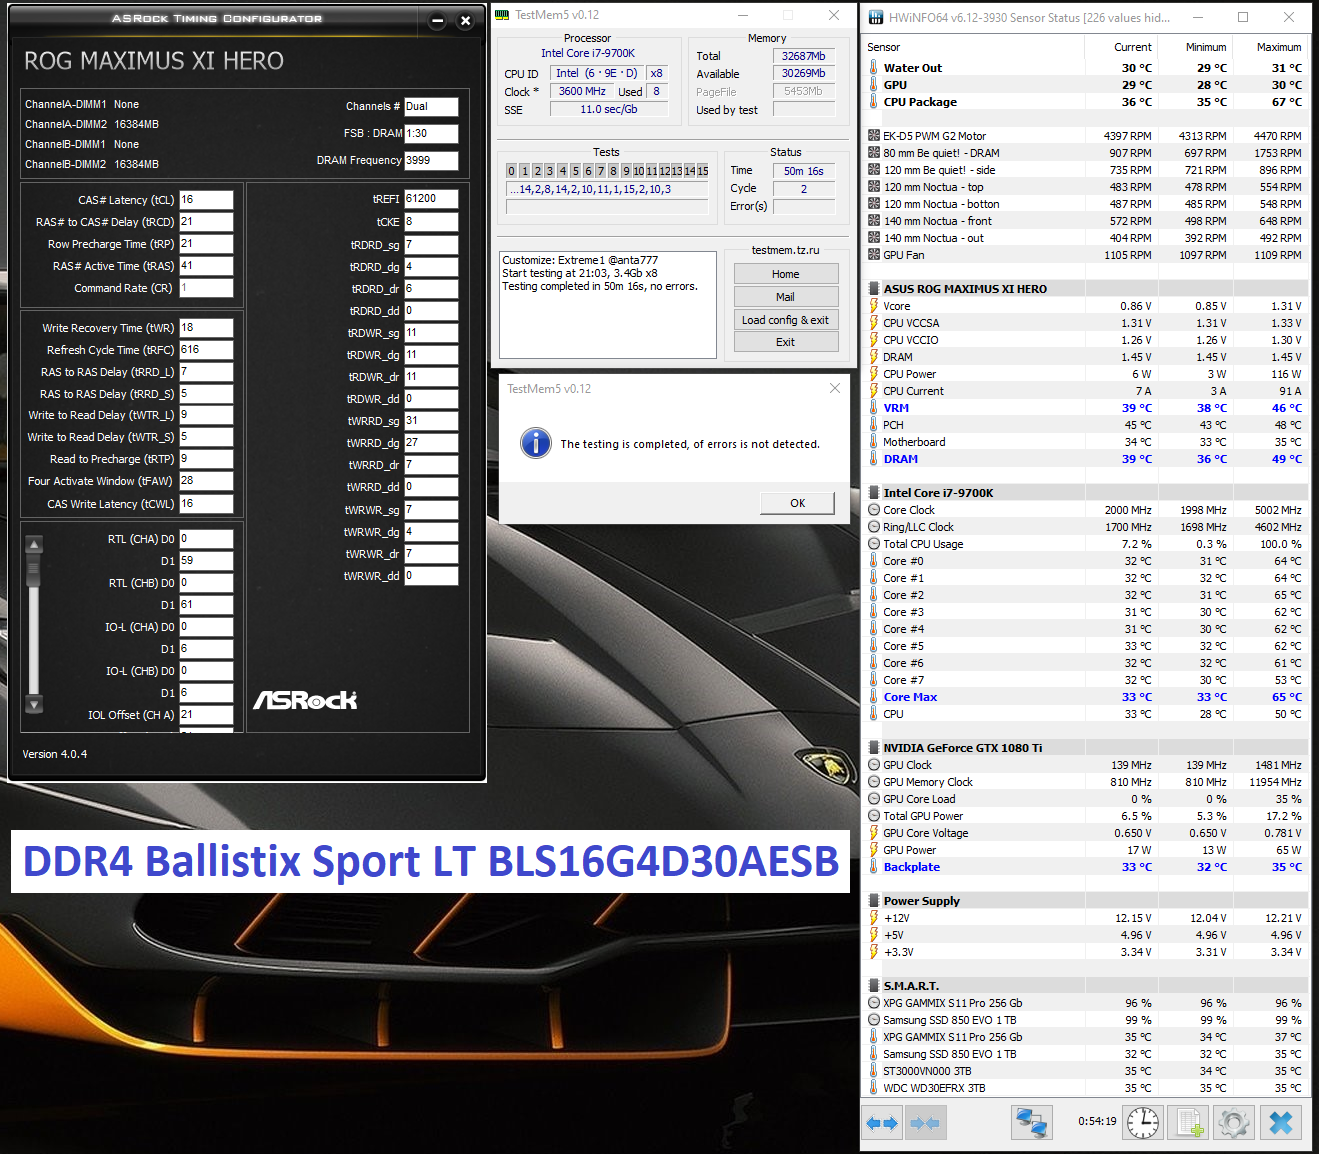Click the RAS# Active Time (tRAS) field
The image size is (1319, 1154).
pos(206,266)
